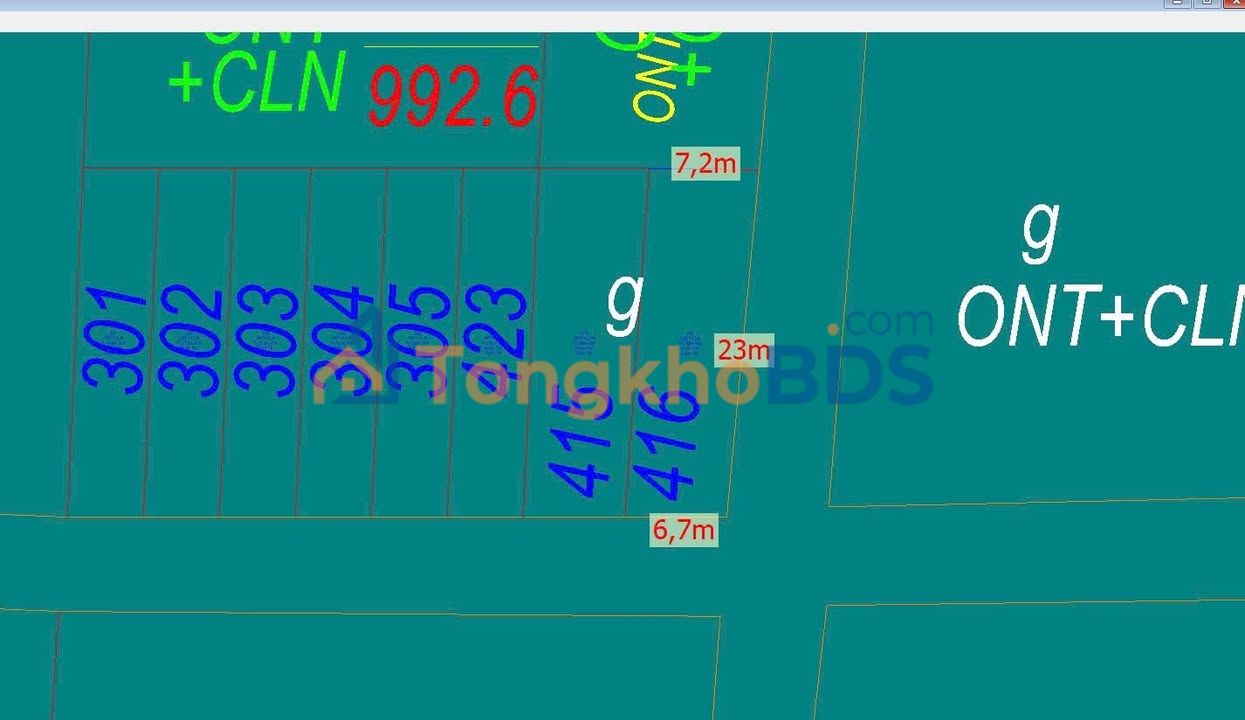Click the white g above ONT+CLN

[1040, 232]
